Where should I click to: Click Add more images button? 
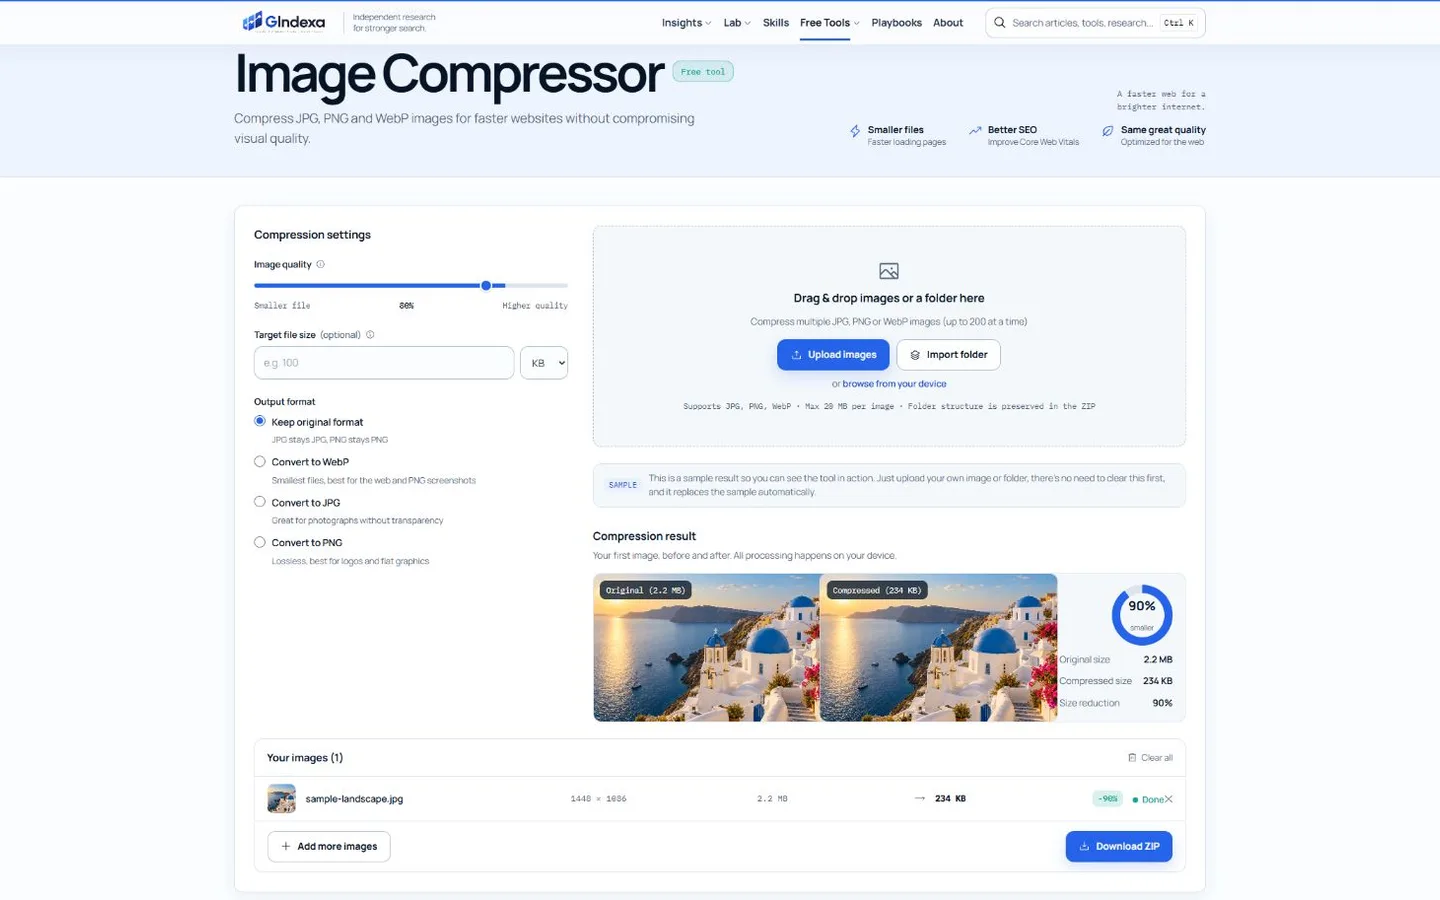click(329, 846)
